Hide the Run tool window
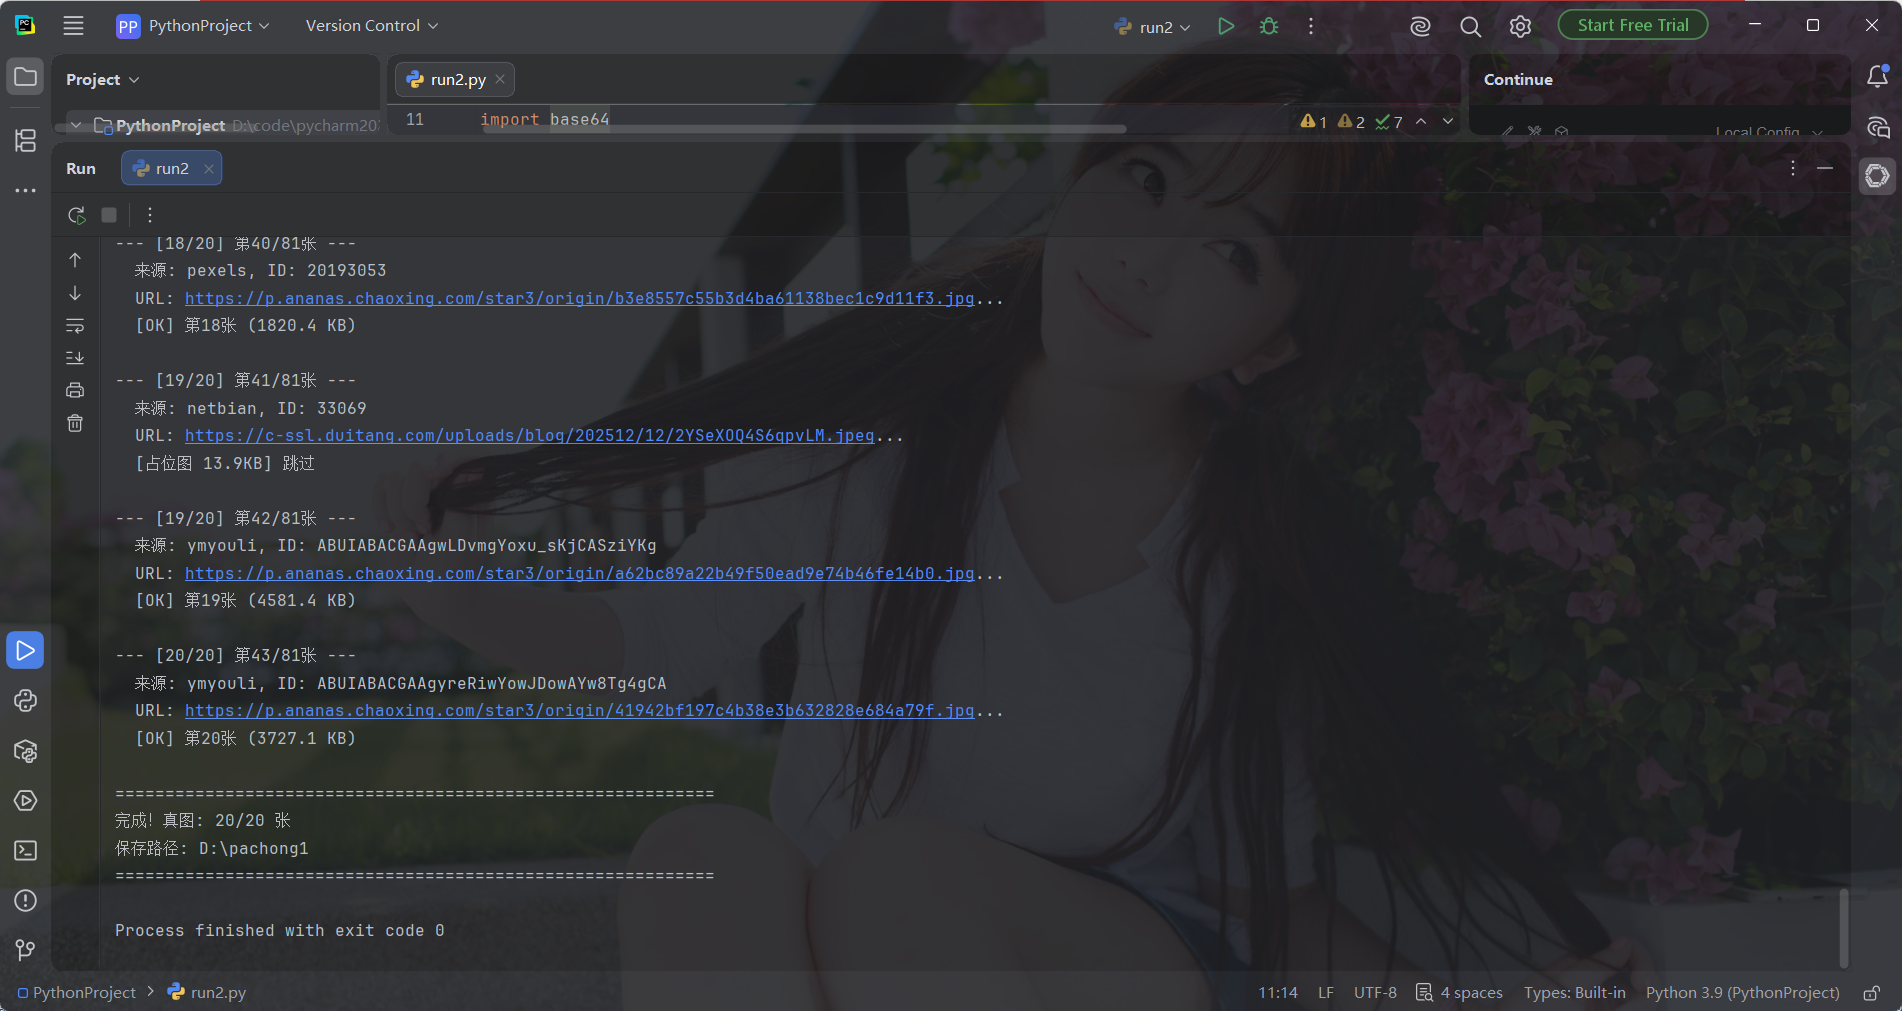The height and width of the screenshot is (1011, 1902). 1825,168
